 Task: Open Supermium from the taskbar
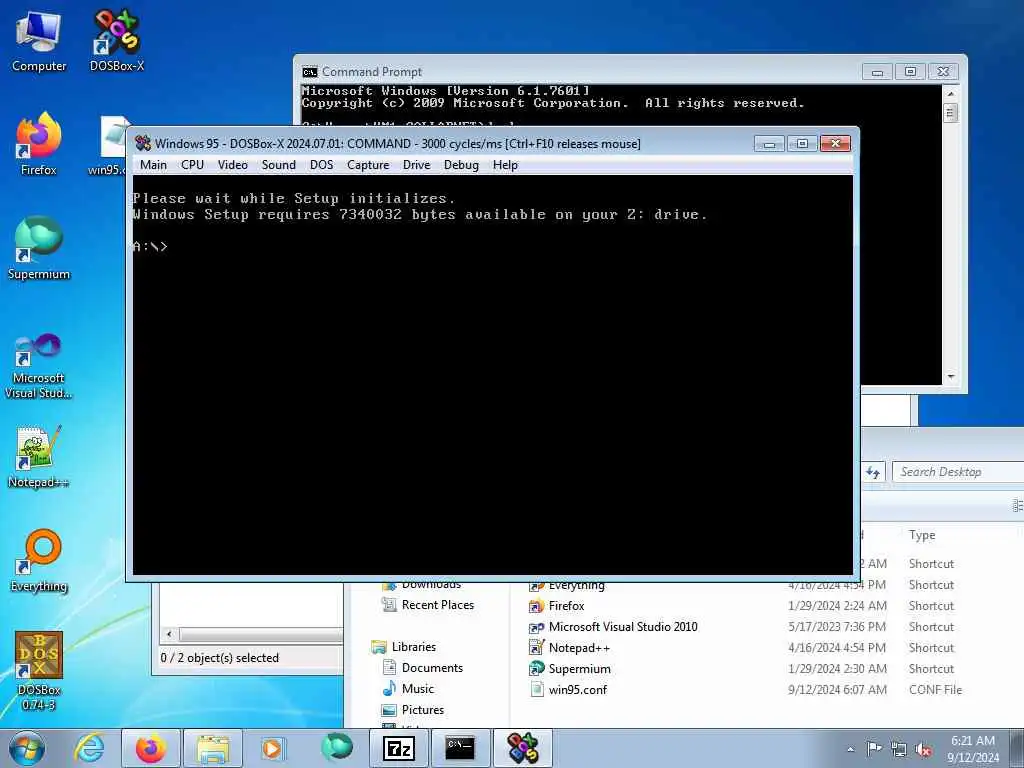point(336,748)
